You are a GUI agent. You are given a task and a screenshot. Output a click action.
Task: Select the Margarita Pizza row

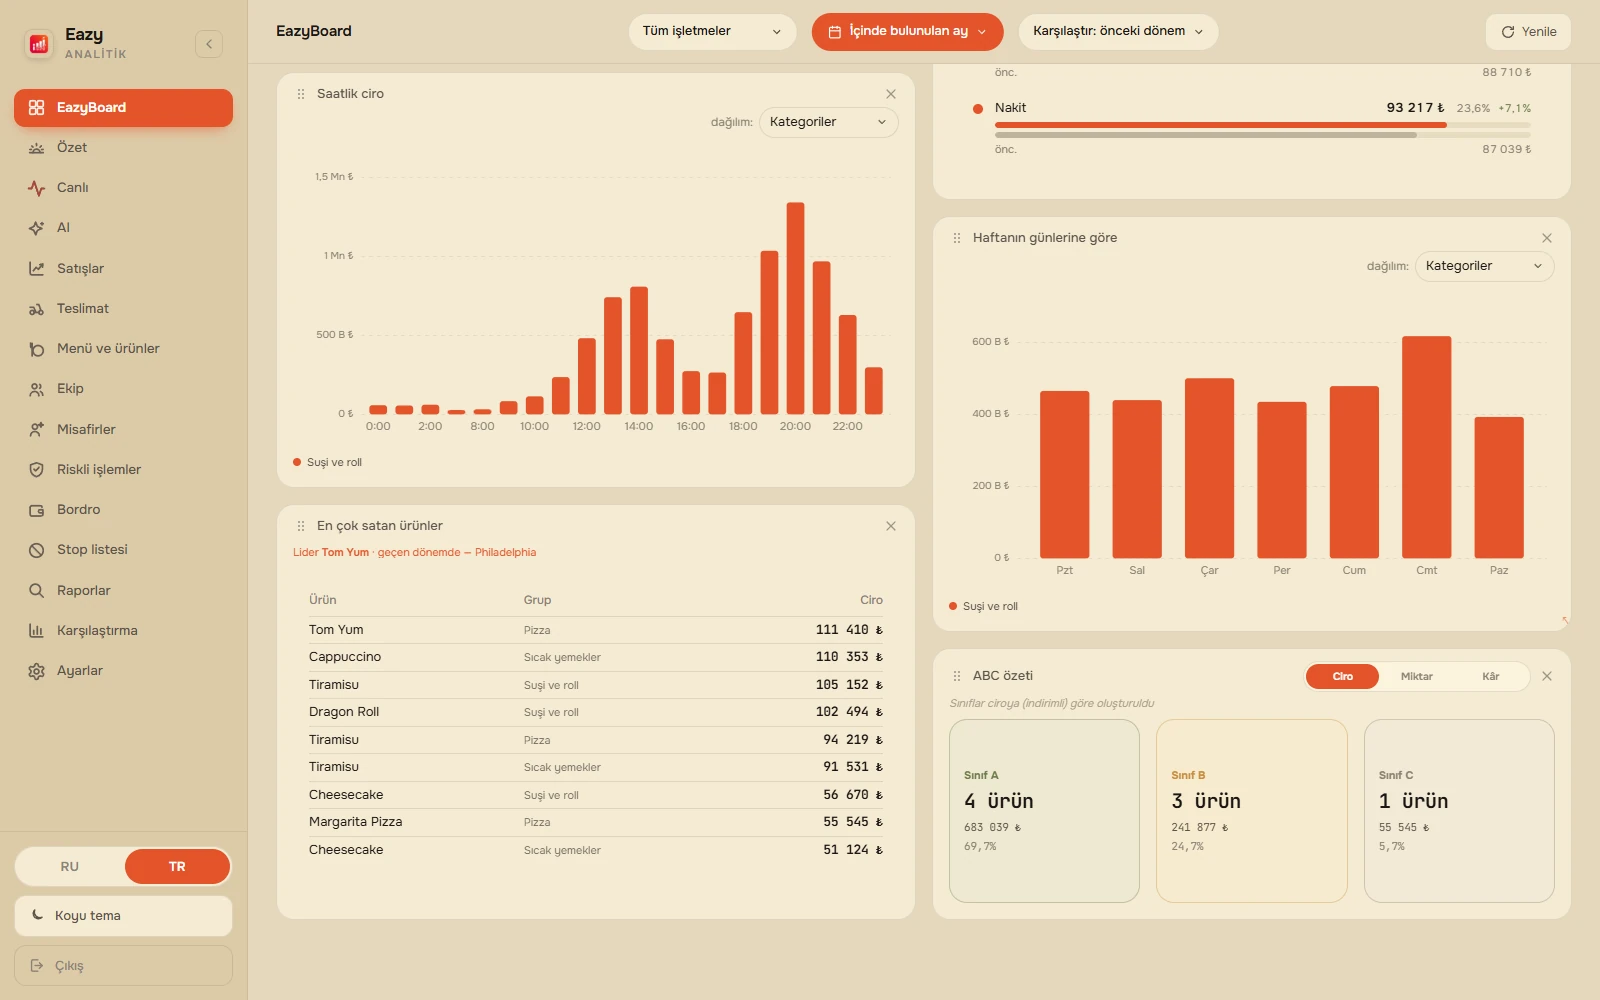tap(596, 822)
